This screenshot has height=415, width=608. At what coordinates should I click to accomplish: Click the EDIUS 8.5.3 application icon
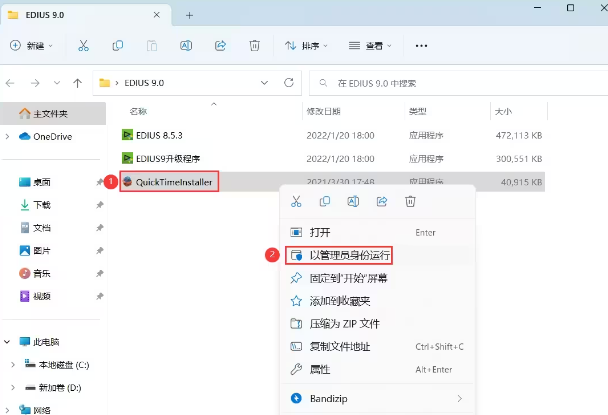click(x=127, y=135)
